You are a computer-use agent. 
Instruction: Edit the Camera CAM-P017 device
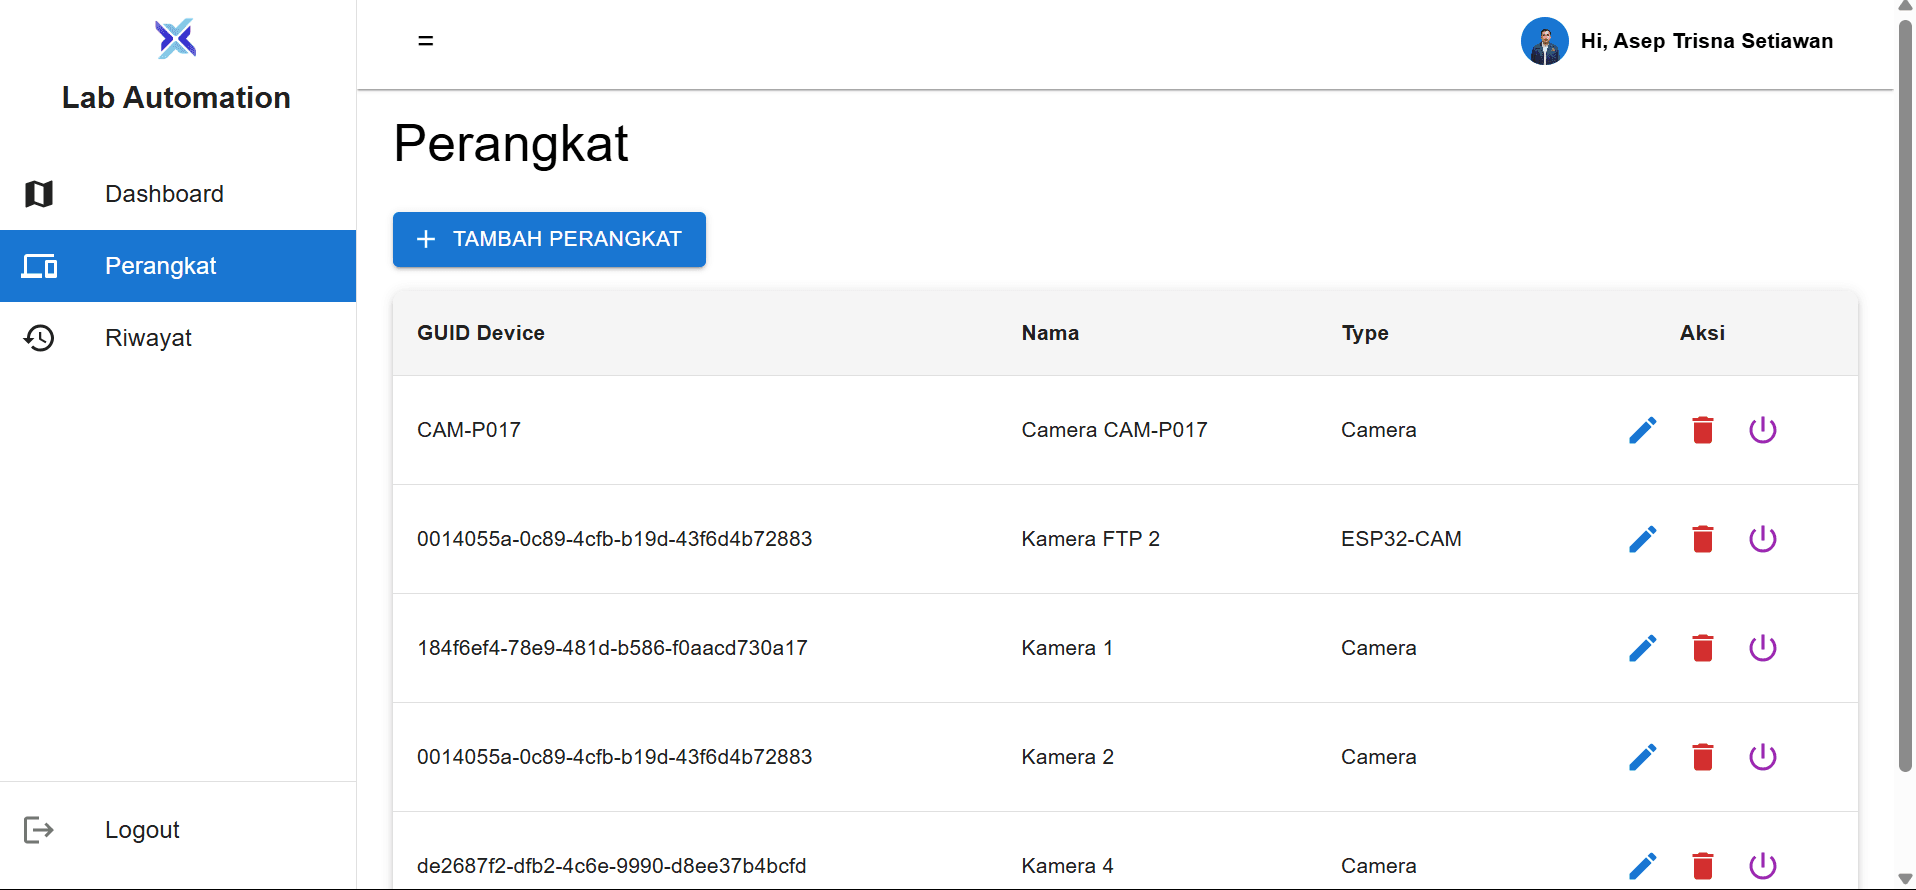[1642, 430]
